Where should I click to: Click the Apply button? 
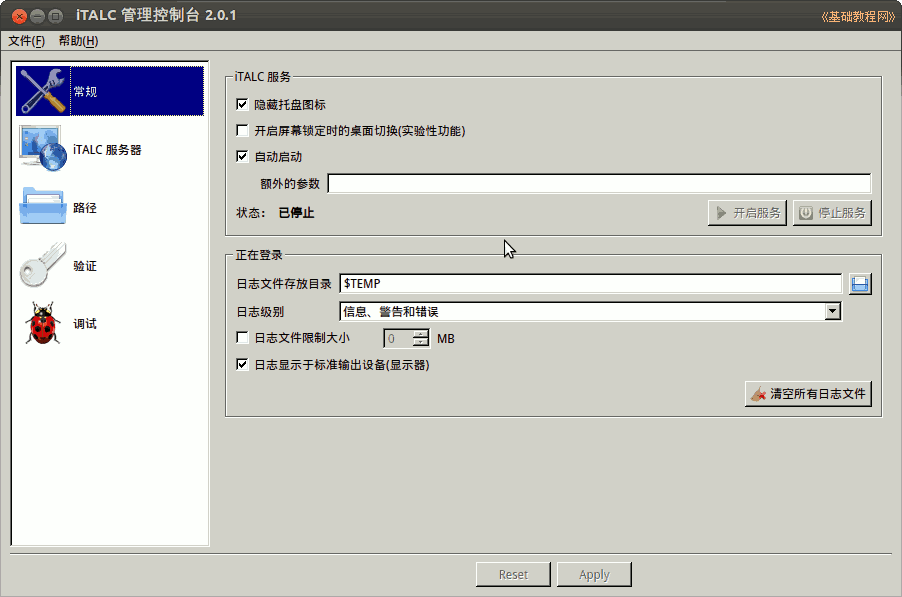point(594,575)
